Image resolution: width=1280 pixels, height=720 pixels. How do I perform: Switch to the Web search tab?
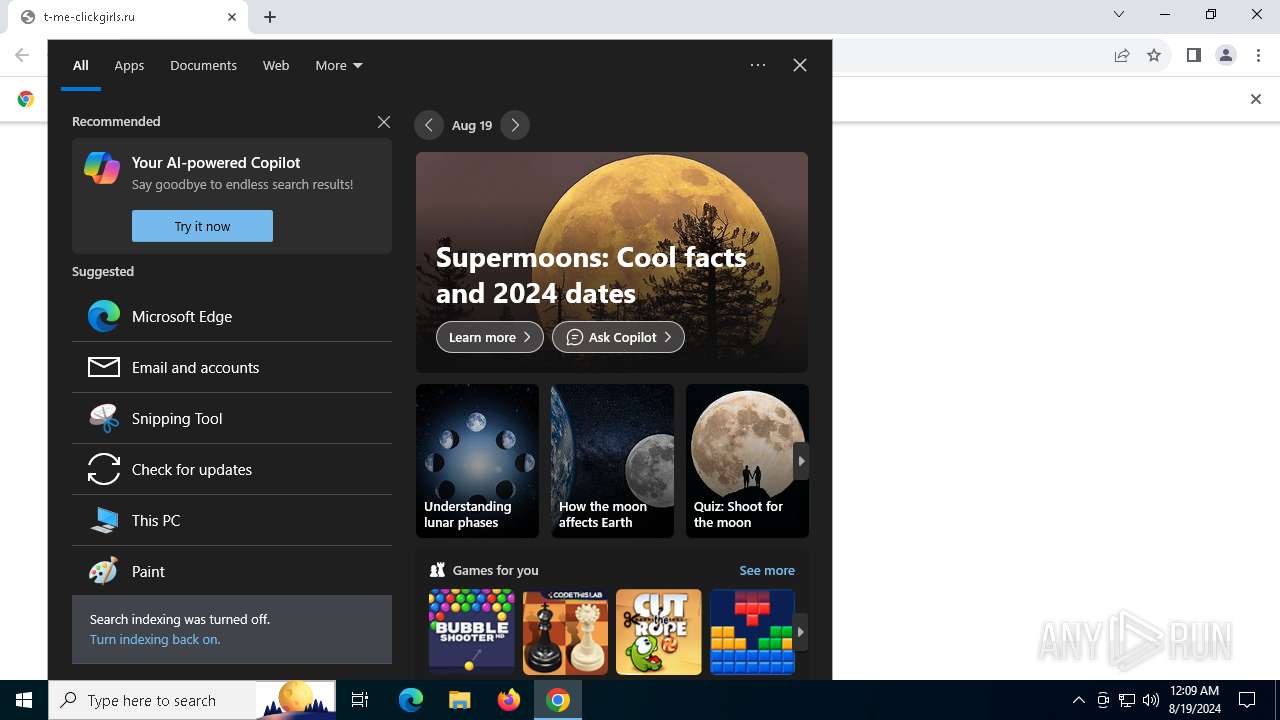276,65
